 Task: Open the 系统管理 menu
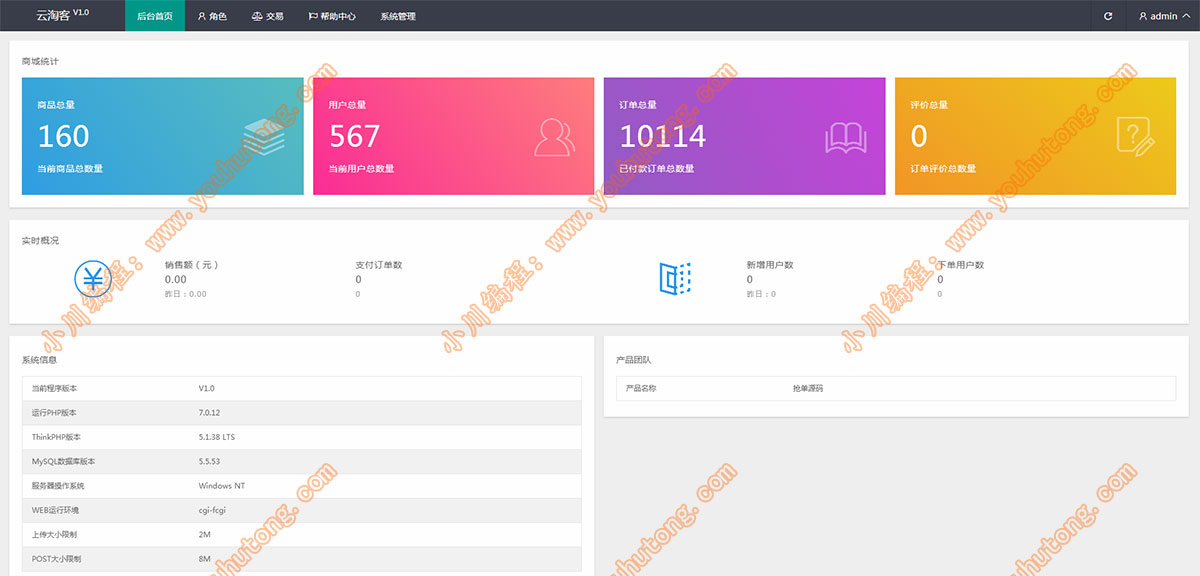coord(398,16)
